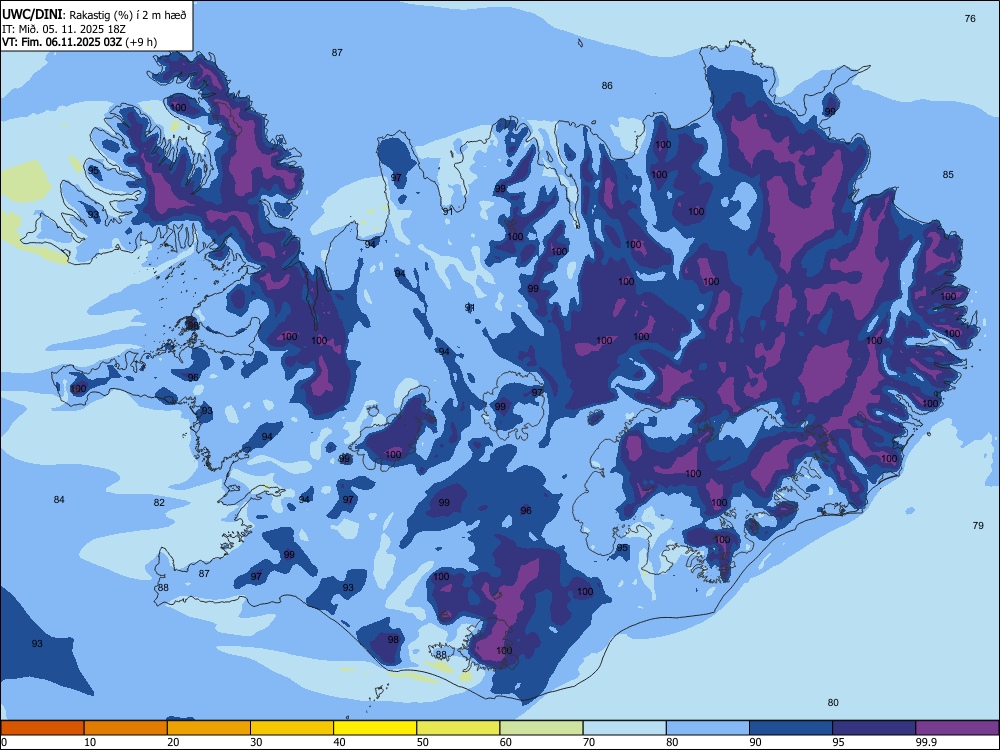The height and width of the screenshot is (750, 1000).
Task: Click the initial time line 'IT: Mið. 05. 11. 2025 18Z'
Action: click(x=64, y=29)
